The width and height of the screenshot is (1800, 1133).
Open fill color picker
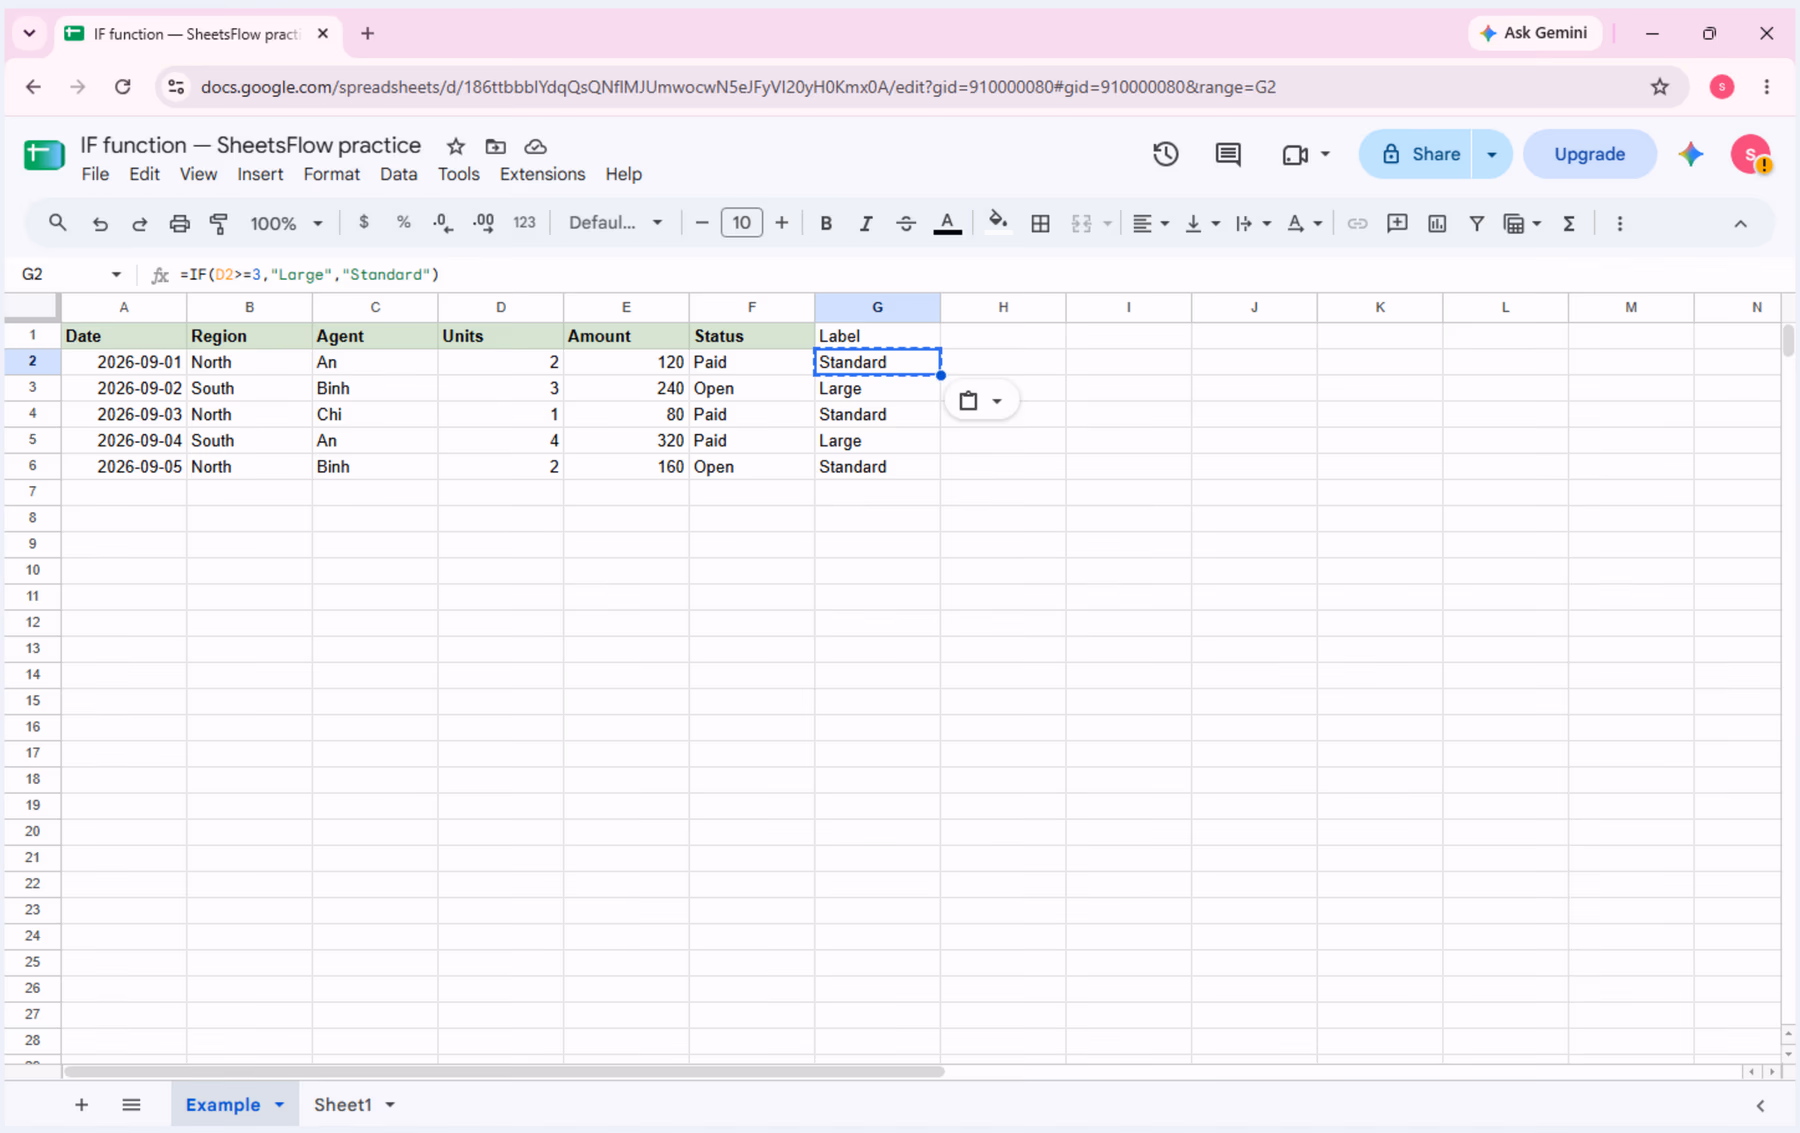998,223
